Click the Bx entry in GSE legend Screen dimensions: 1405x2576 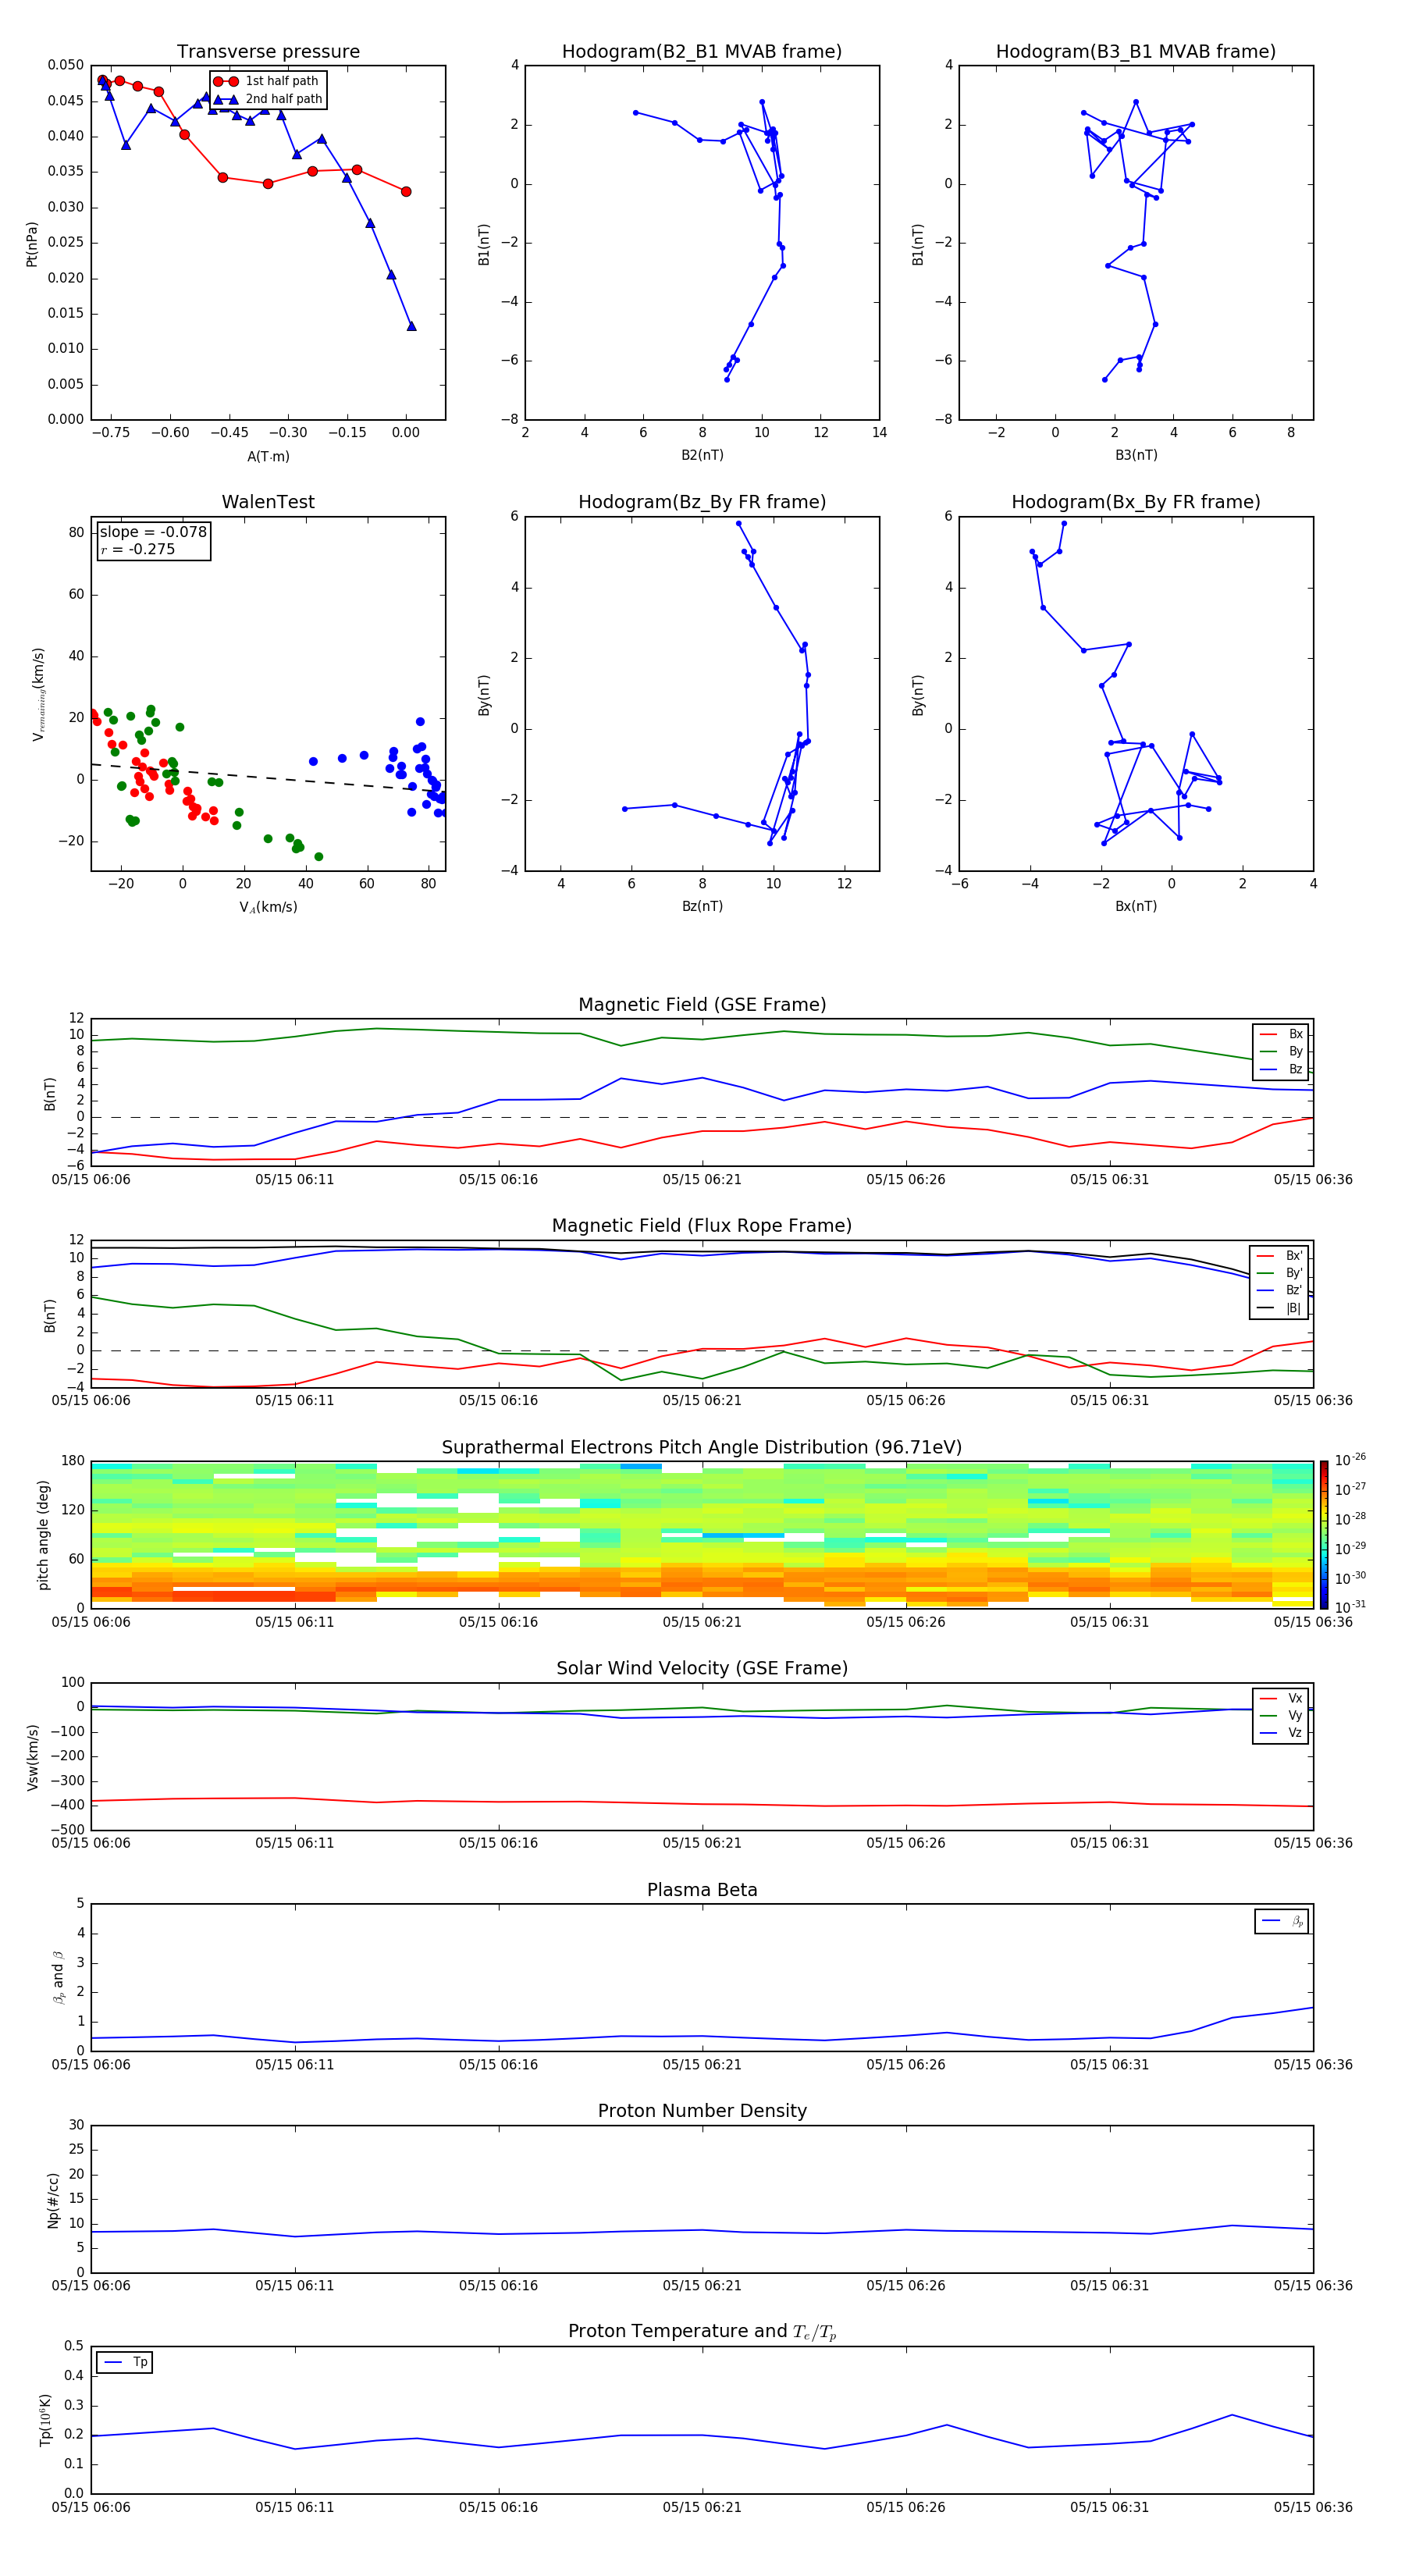(1281, 1034)
